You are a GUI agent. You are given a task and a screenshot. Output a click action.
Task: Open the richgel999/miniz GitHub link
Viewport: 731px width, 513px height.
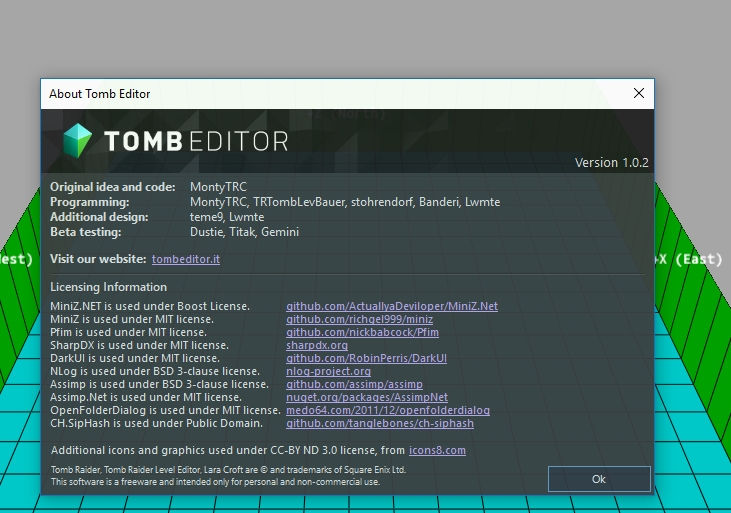(359, 319)
